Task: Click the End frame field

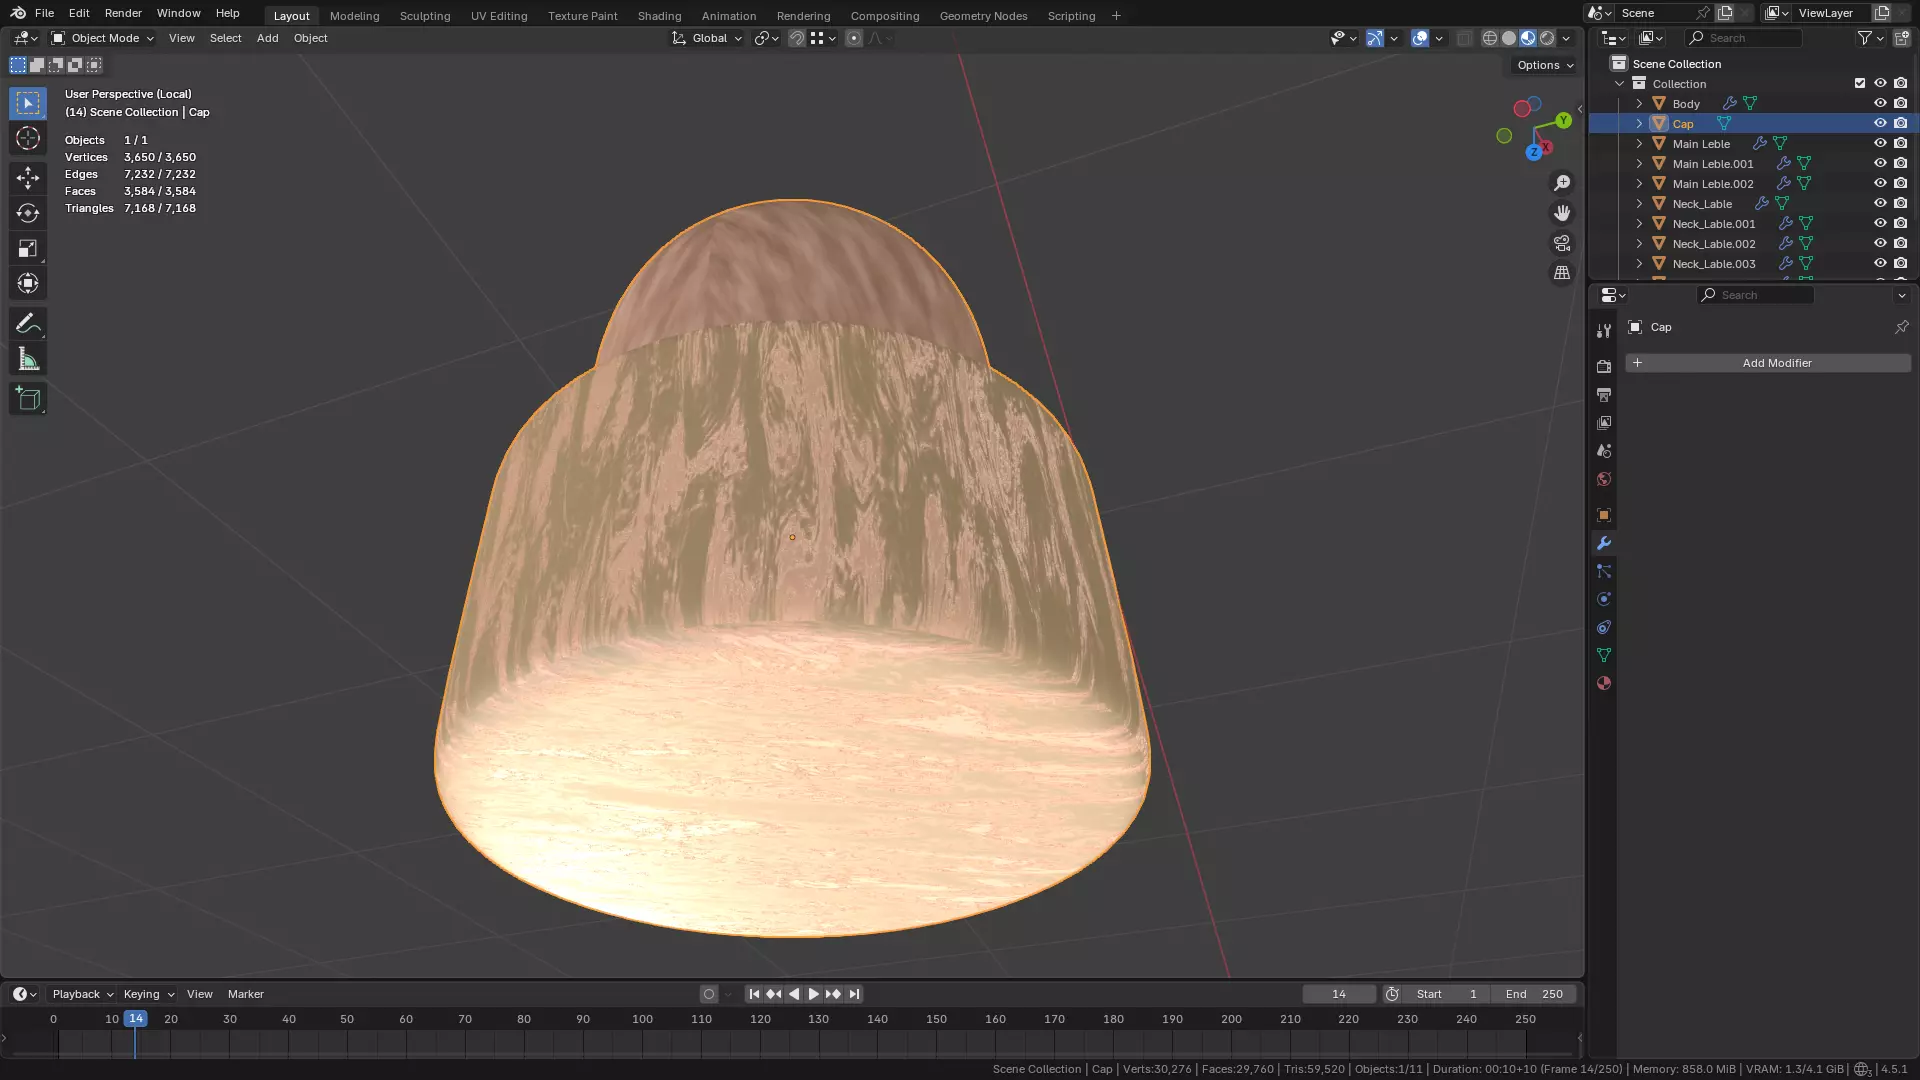Action: tap(1534, 994)
